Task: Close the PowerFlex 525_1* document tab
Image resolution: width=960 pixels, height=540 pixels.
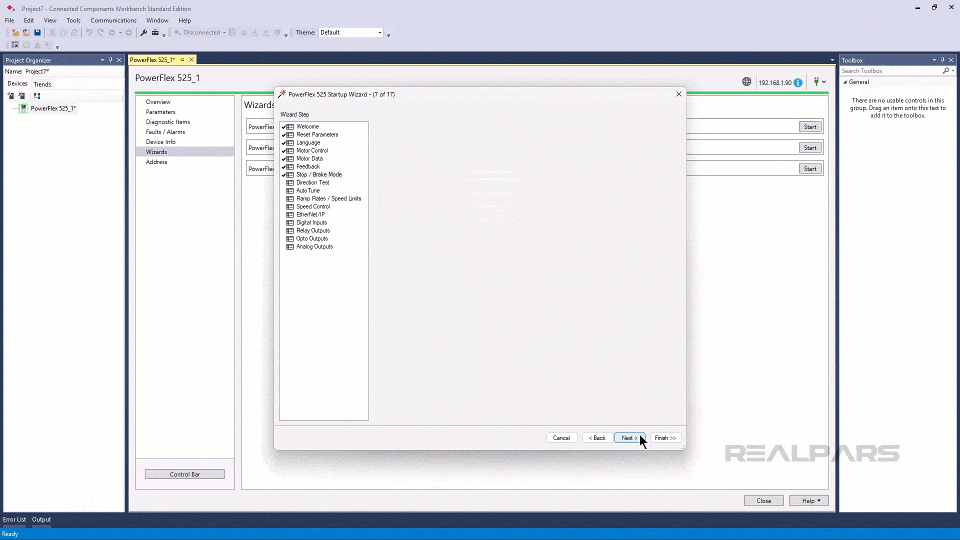Action: point(191,59)
